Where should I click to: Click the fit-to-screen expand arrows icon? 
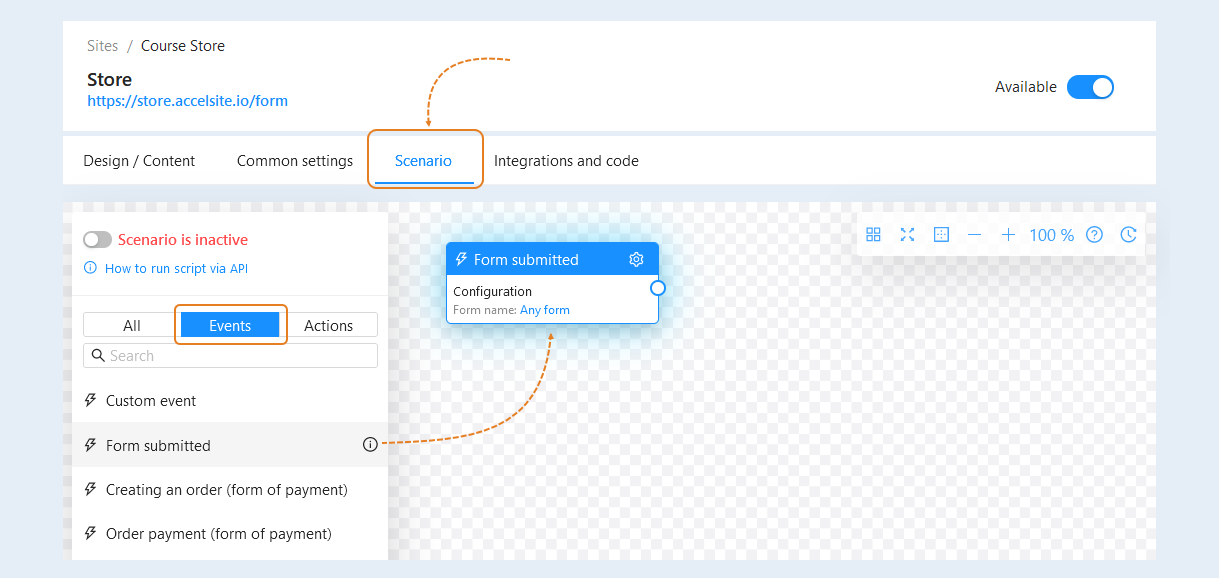(x=907, y=234)
